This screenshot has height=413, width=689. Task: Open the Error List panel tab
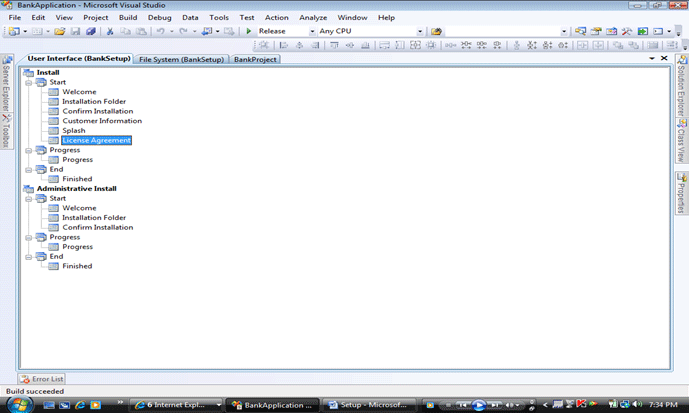pos(42,379)
